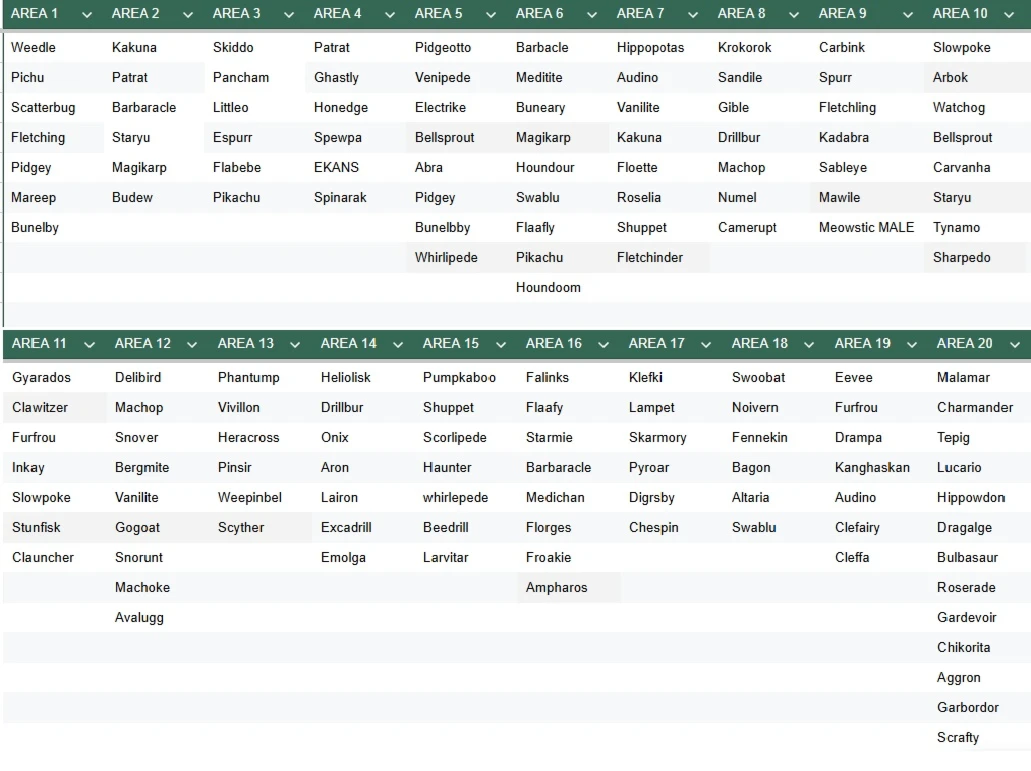Open the AREA 8 filter dropdown arrow

[x=794, y=15]
